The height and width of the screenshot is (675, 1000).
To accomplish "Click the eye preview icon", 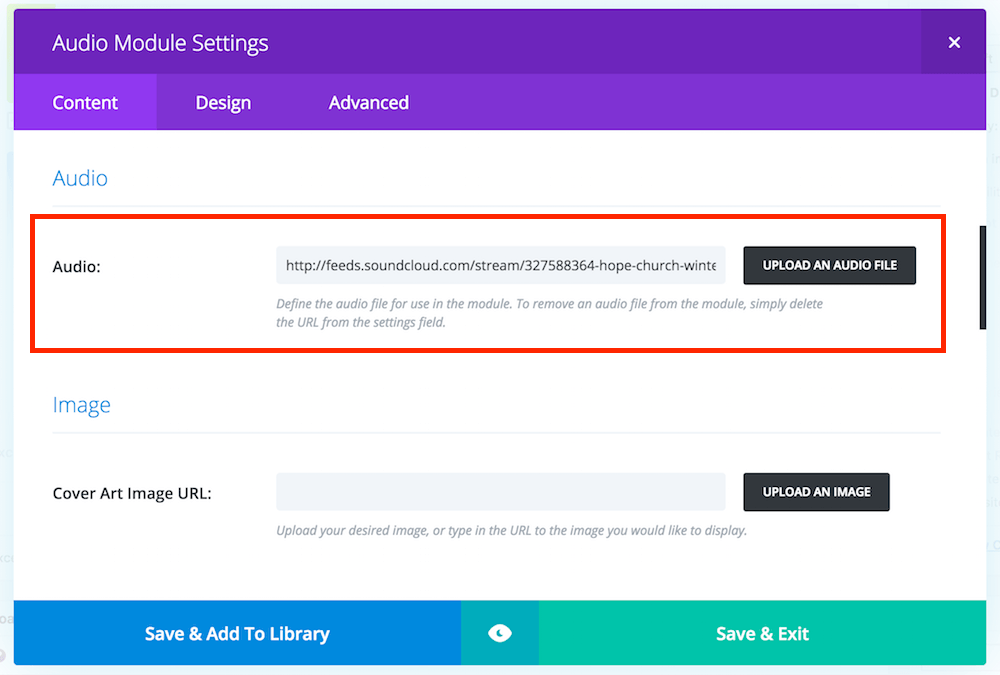I will tap(499, 633).
